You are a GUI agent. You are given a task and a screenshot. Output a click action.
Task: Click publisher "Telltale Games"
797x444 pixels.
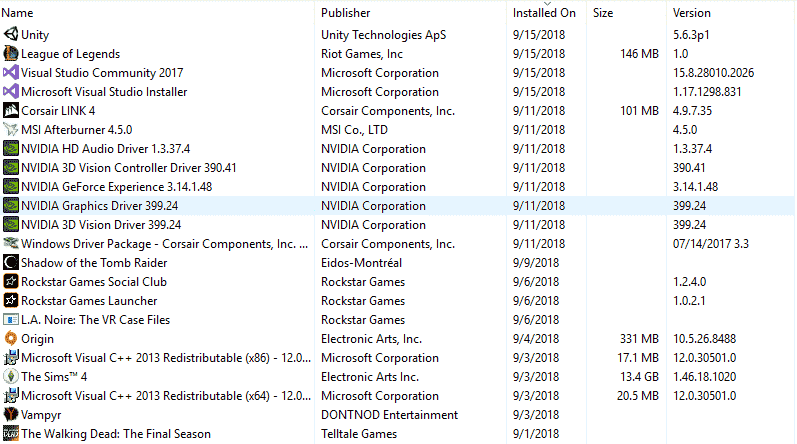[359, 434]
